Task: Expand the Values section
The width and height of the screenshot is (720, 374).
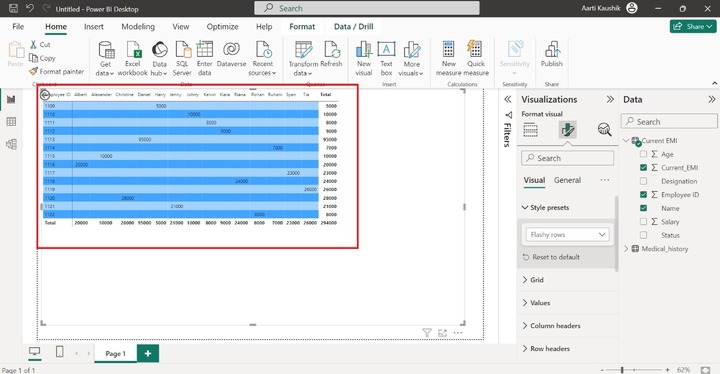Action: point(525,303)
